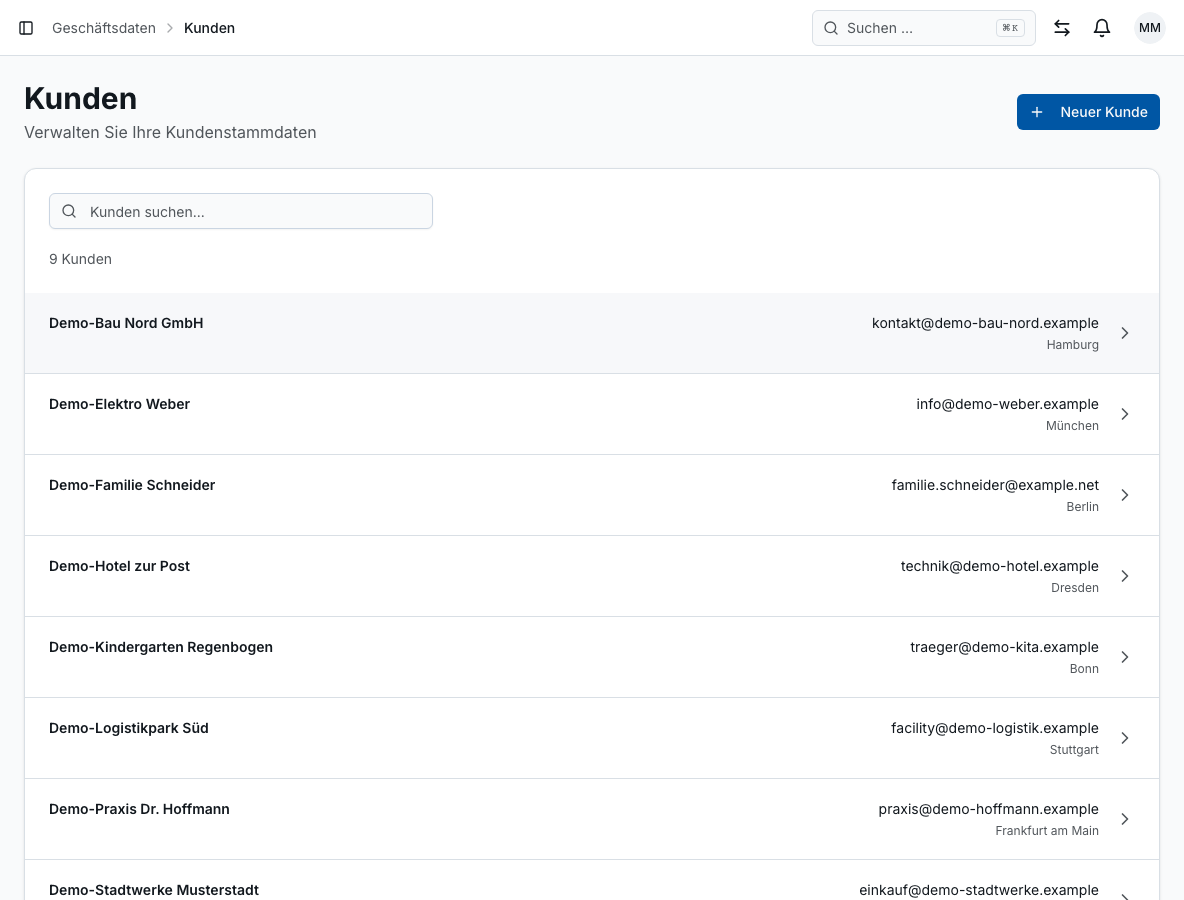Click the magnifier icon in global search
Screen dimensions: 1184x900
(x=831, y=28)
